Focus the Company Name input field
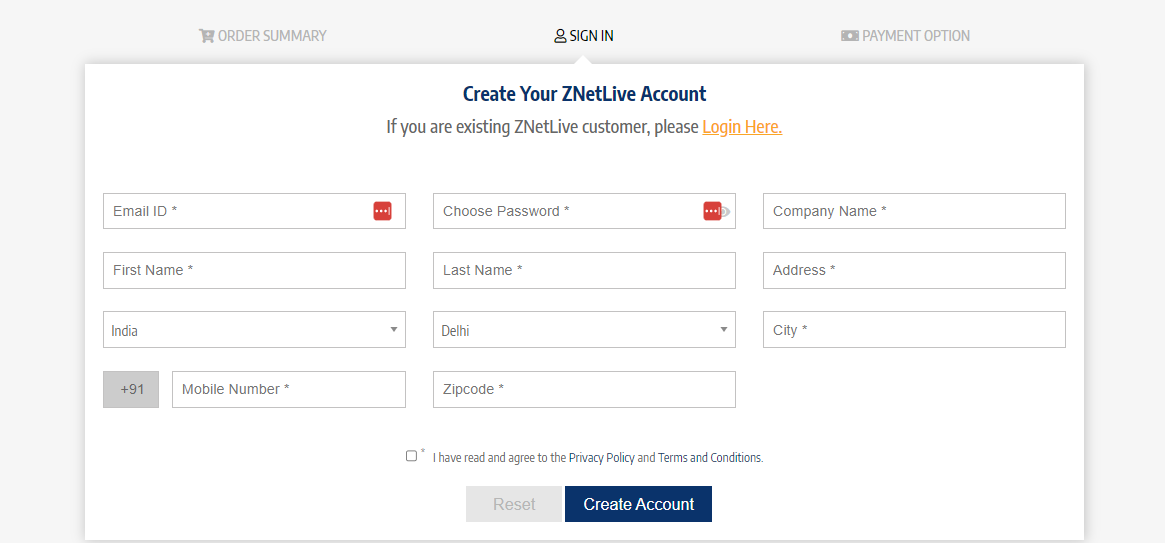The height and width of the screenshot is (543, 1165). click(914, 211)
